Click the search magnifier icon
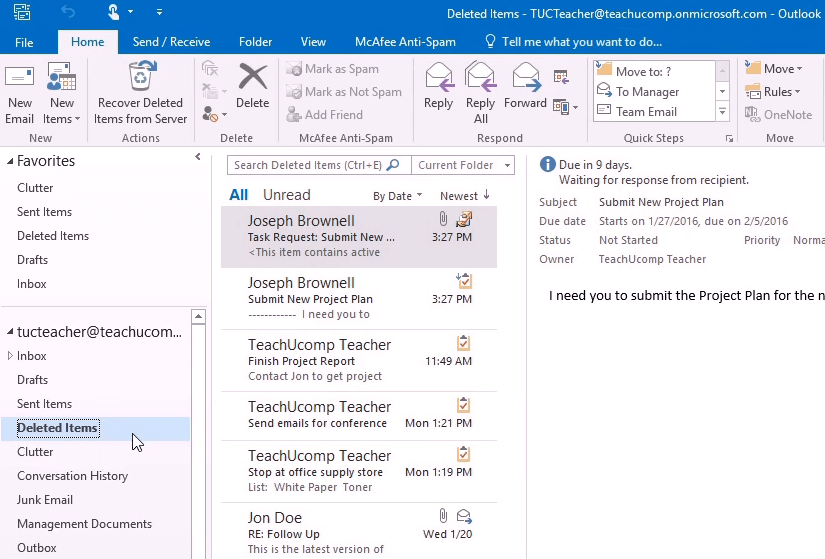Image resolution: width=825 pixels, height=559 pixels. [x=393, y=165]
